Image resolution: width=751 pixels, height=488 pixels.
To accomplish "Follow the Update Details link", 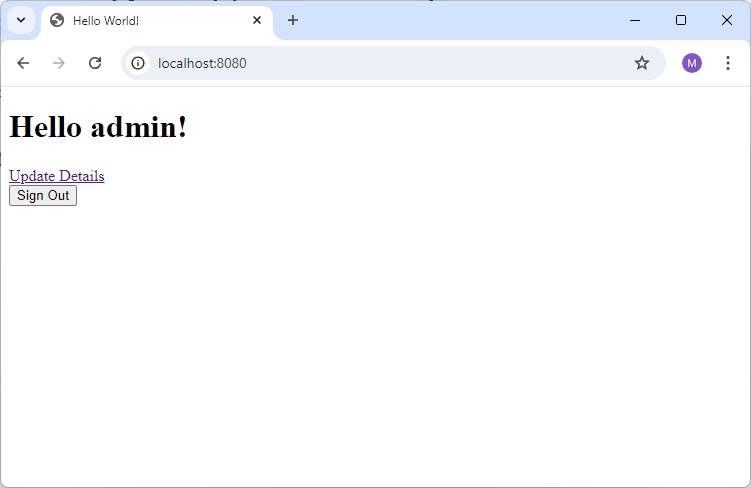I will [x=56, y=176].
